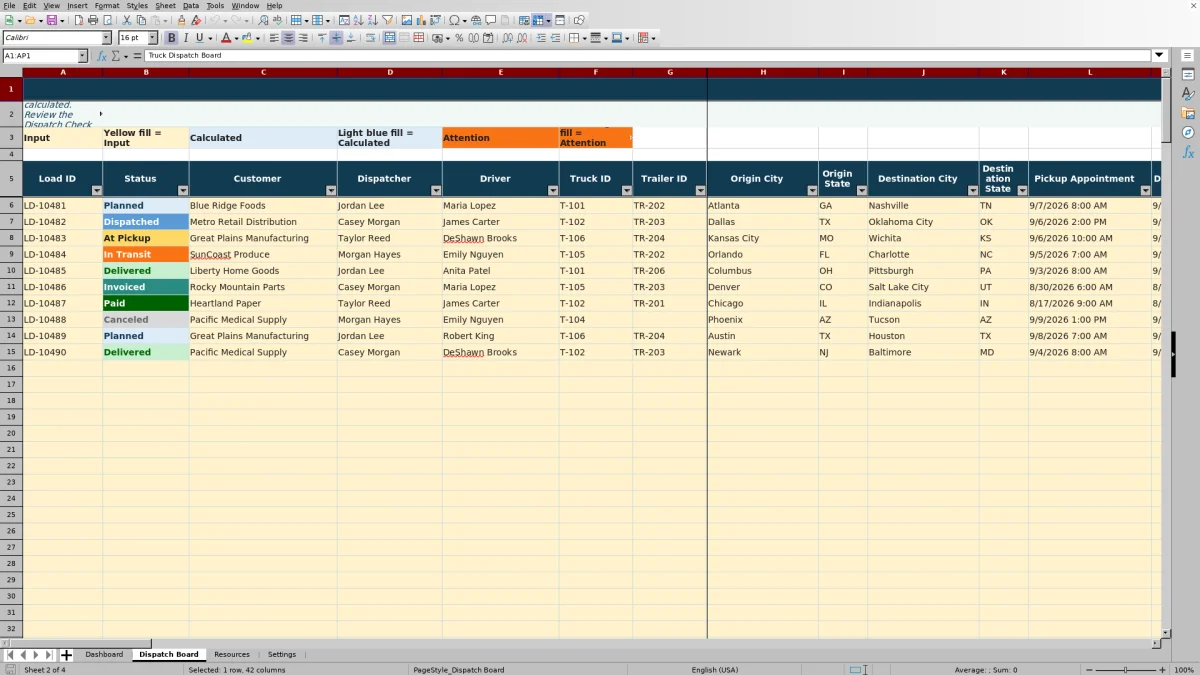Toggle Align Bottom vertical alignment
Viewport: 1200px width, 675px height.
350,38
